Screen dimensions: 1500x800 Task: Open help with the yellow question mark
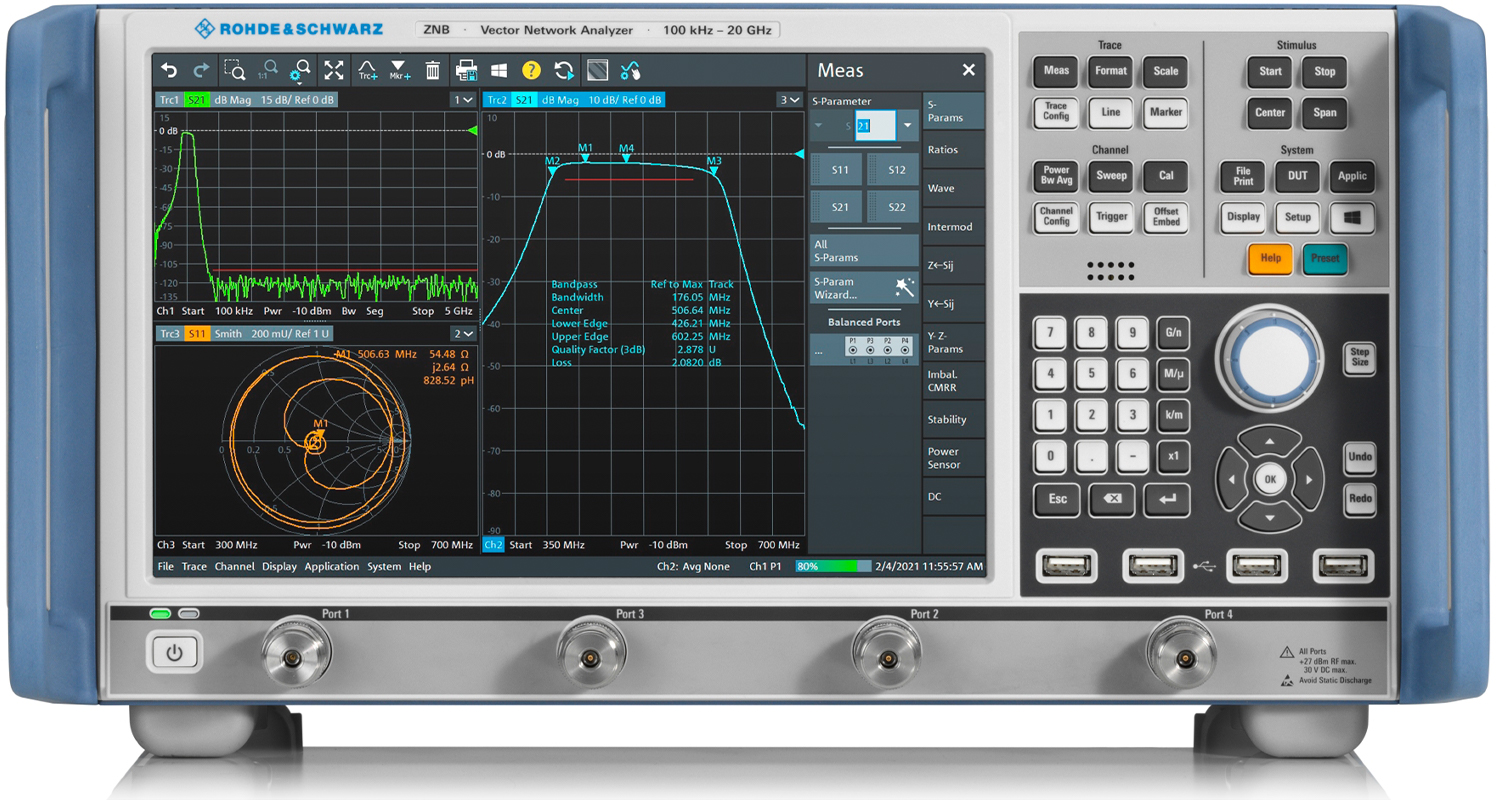tap(531, 70)
